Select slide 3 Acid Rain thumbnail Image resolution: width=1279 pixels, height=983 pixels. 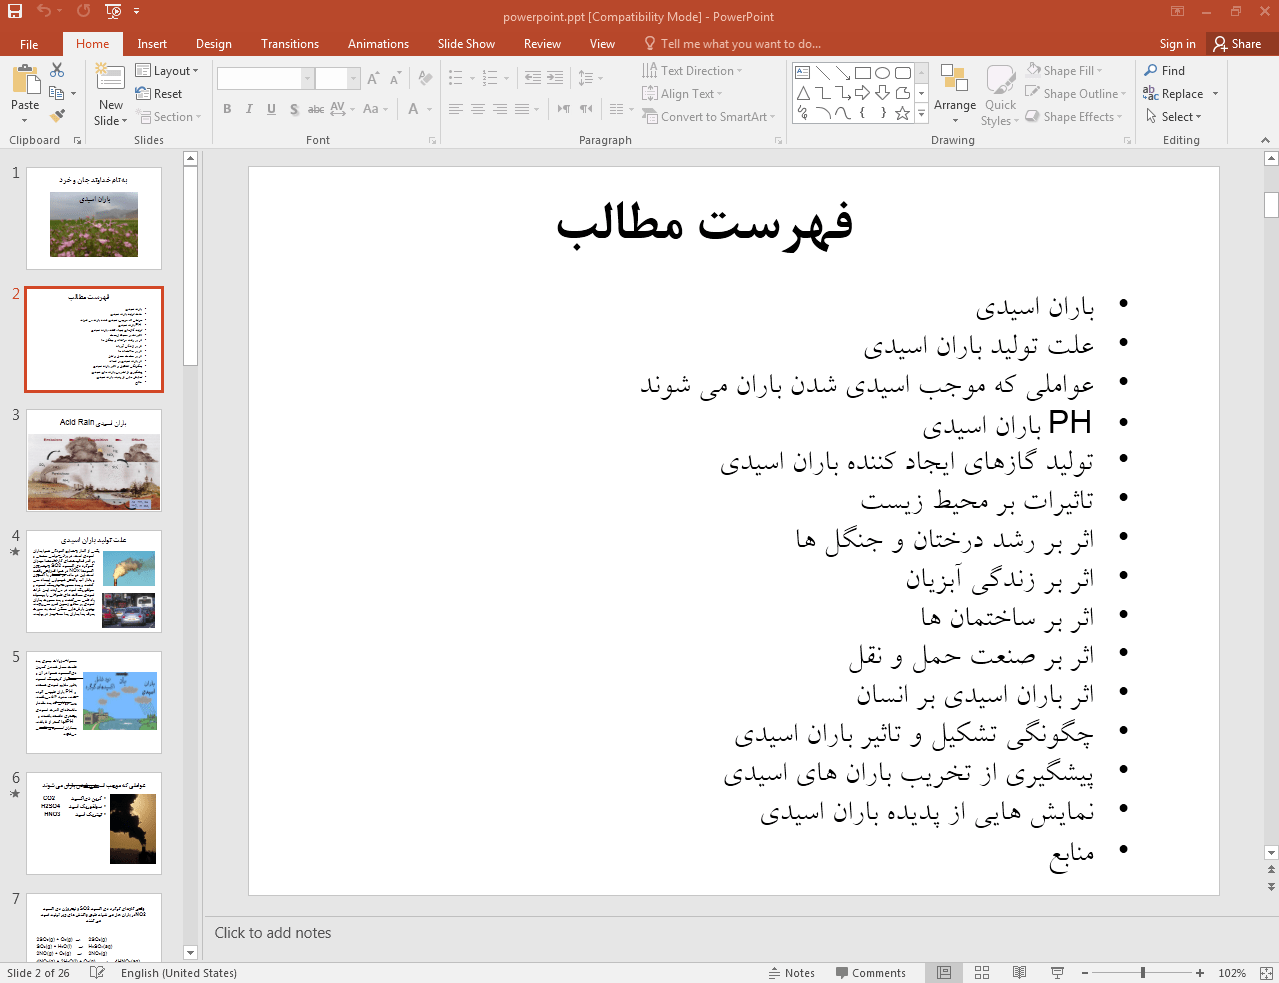[94, 460]
